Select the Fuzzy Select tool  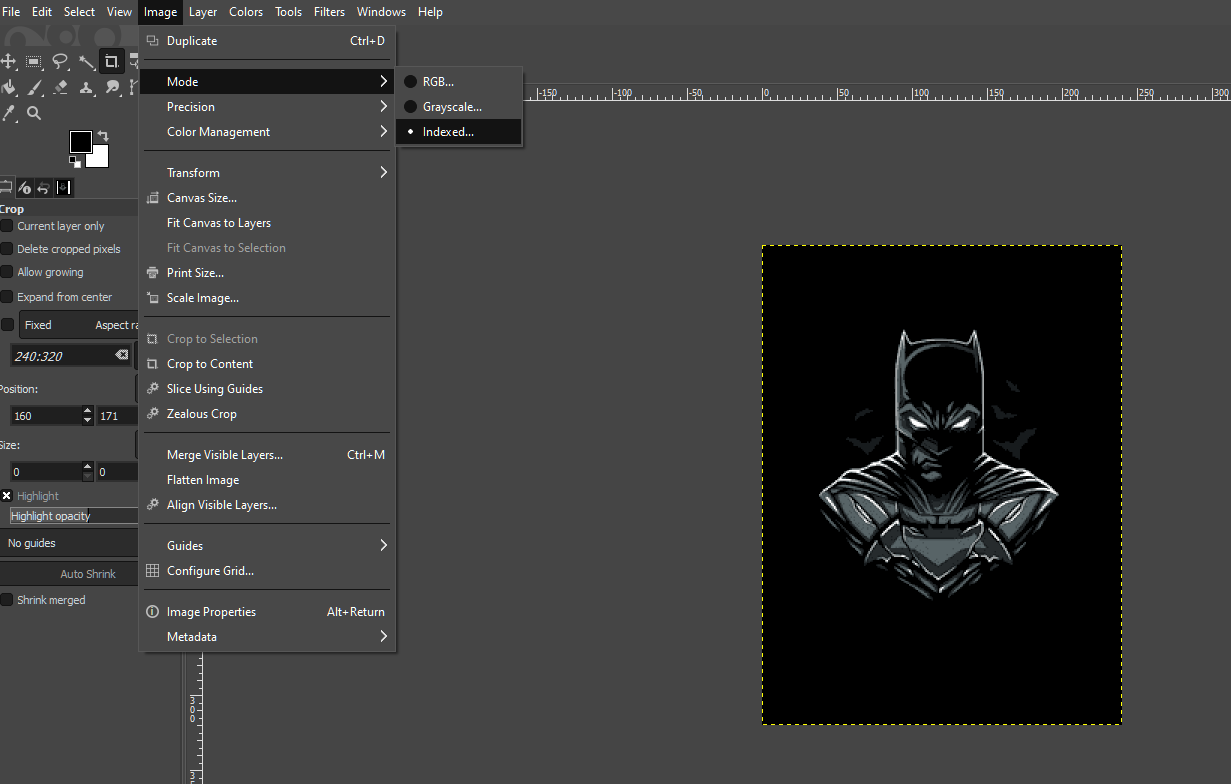tap(85, 61)
